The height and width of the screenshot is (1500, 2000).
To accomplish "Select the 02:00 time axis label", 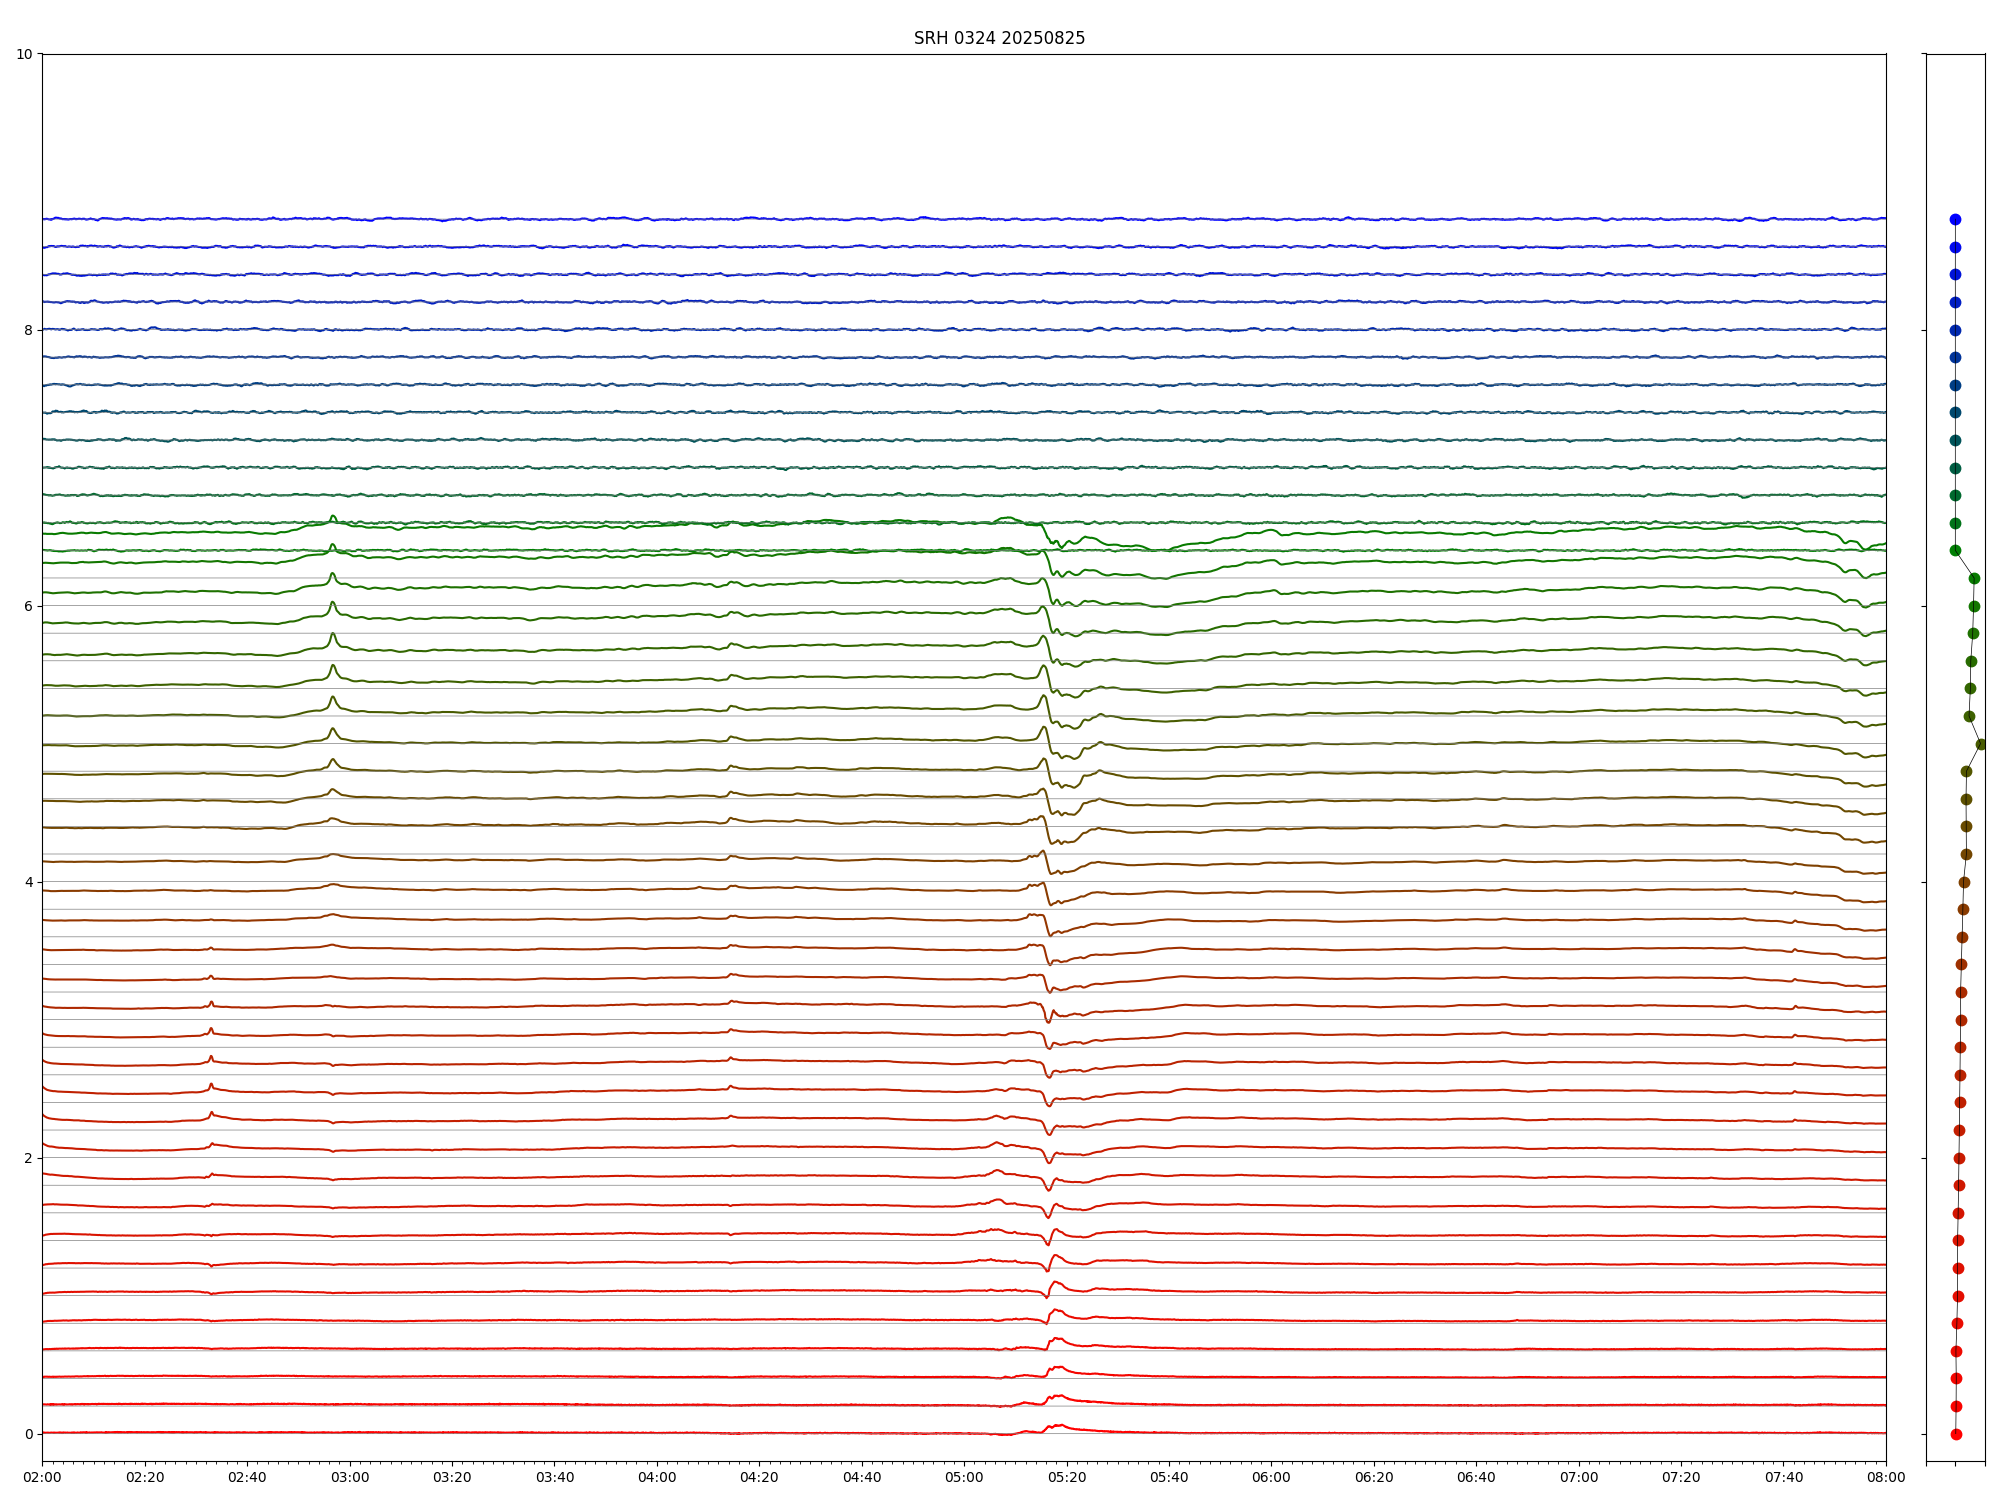I will tap(42, 1477).
